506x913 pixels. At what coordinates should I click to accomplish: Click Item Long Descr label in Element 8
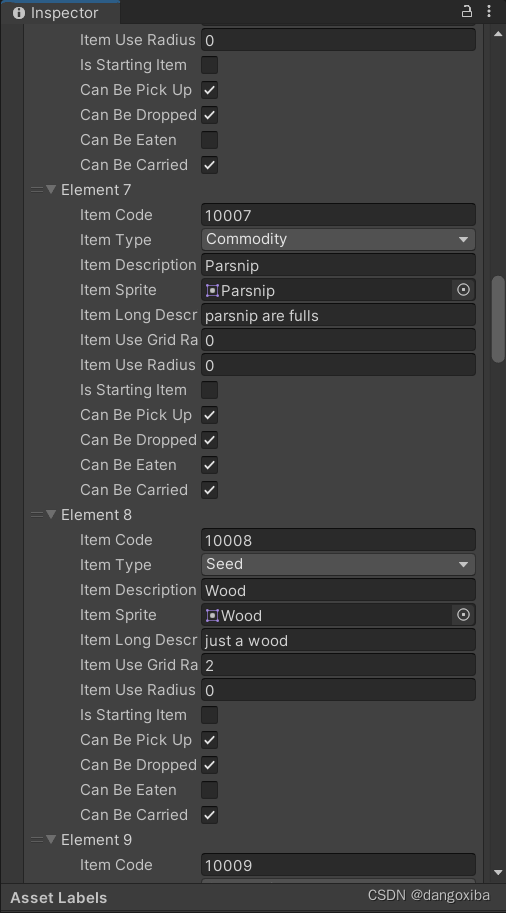pyautogui.click(x=139, y=640)
